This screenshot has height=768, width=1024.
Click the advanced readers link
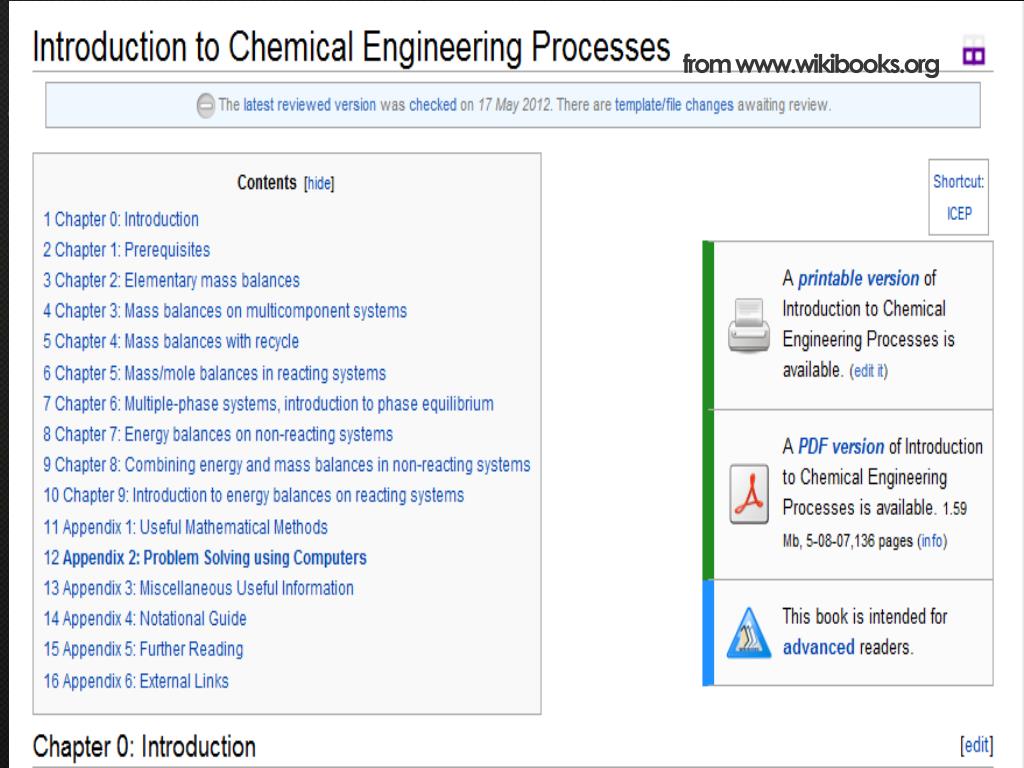click(818, 647)
